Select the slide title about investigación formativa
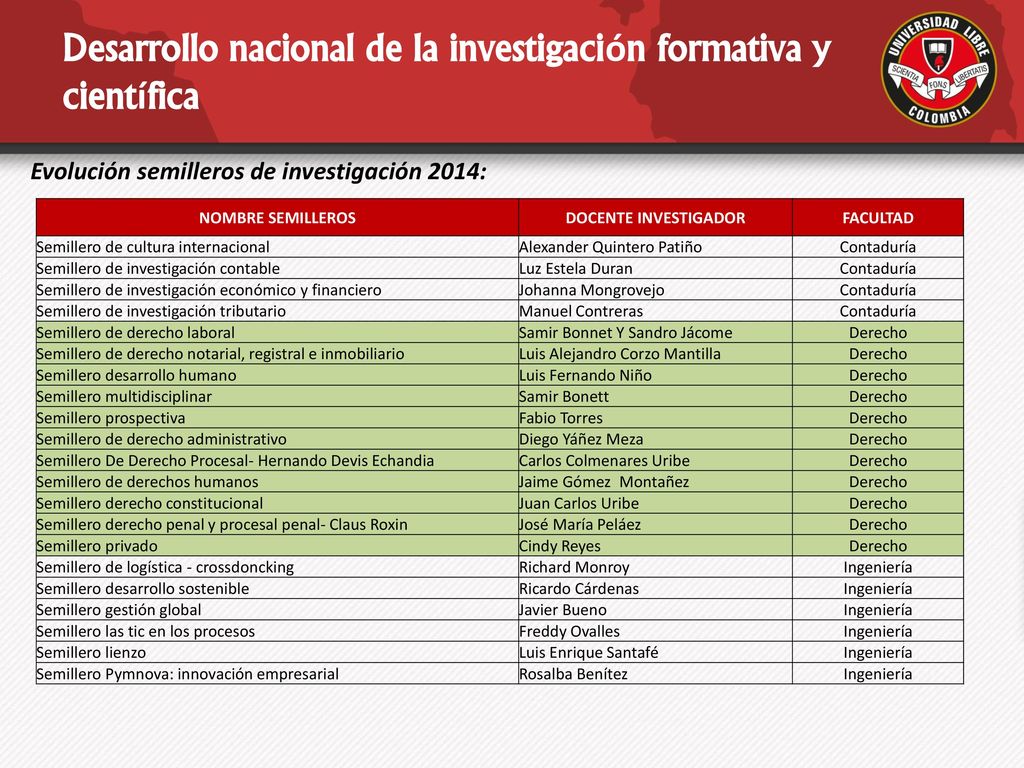Screen dimensions: 1024x768 pos(447,72)
